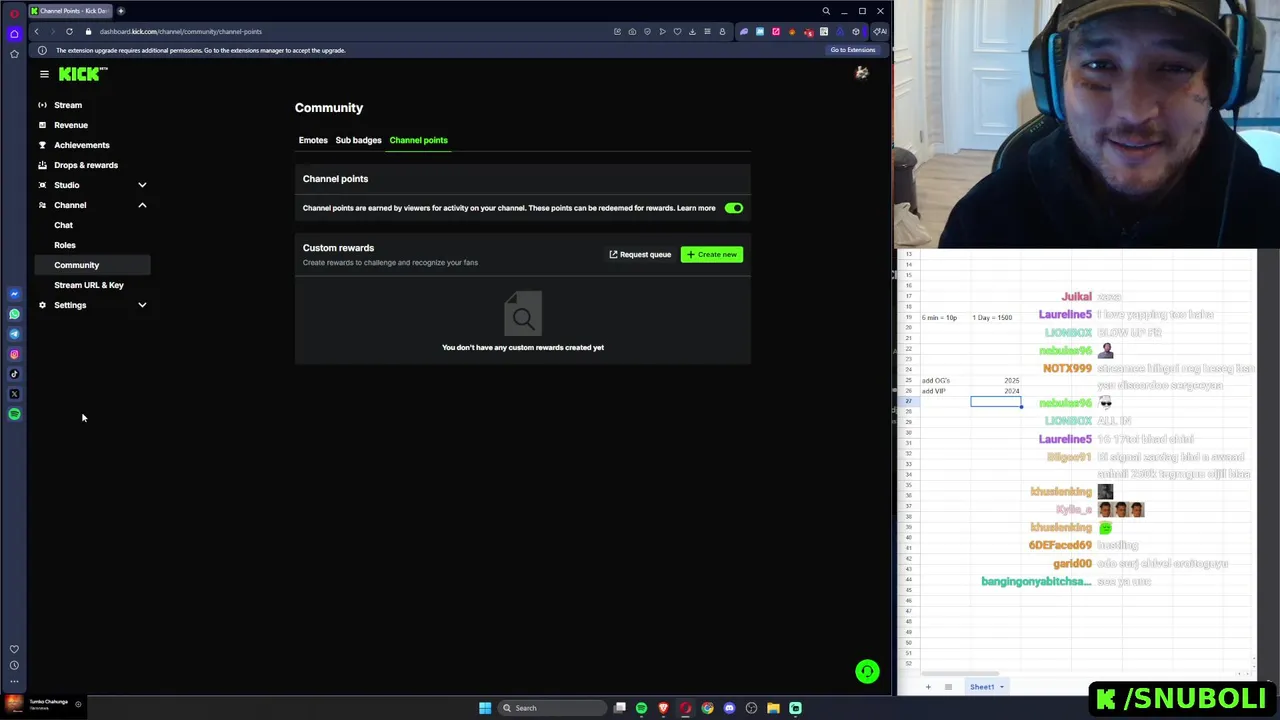The height and width of the screenshot is (720, 1280).
Task: Open Roles under Channel
Action: coord(65,245)
